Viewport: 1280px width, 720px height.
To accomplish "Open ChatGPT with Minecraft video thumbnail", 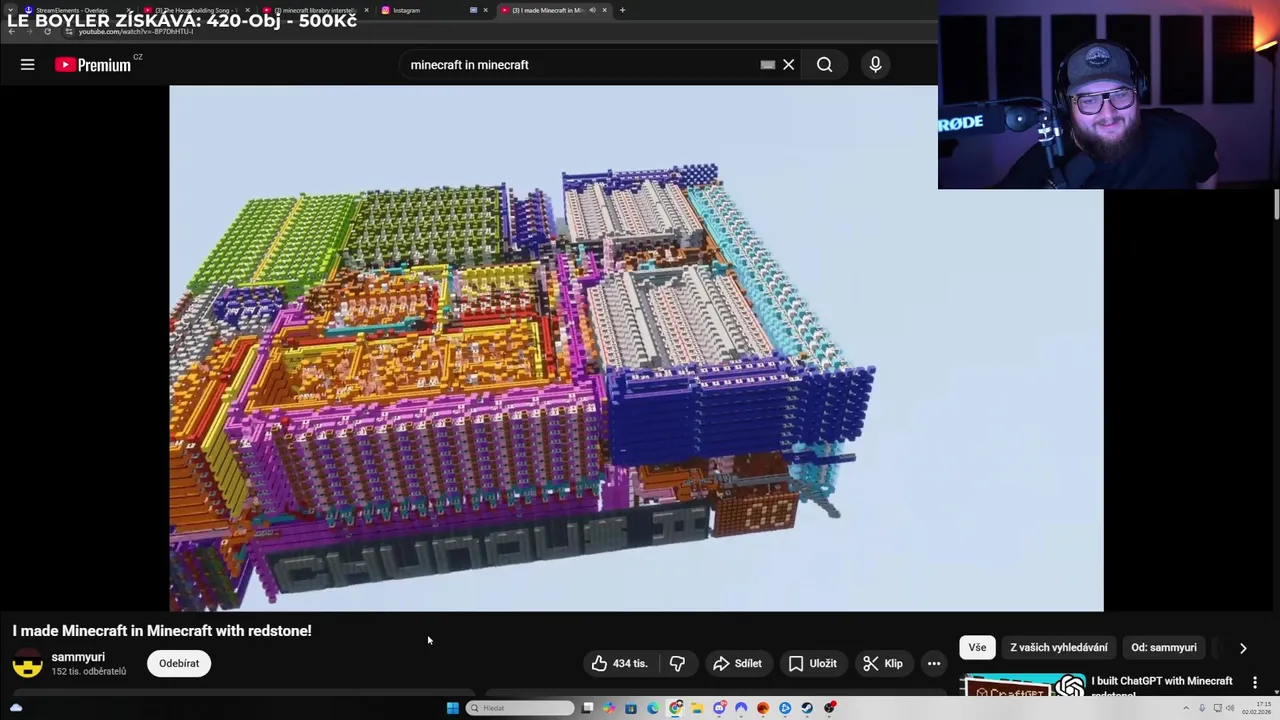I will [1023, 686].
